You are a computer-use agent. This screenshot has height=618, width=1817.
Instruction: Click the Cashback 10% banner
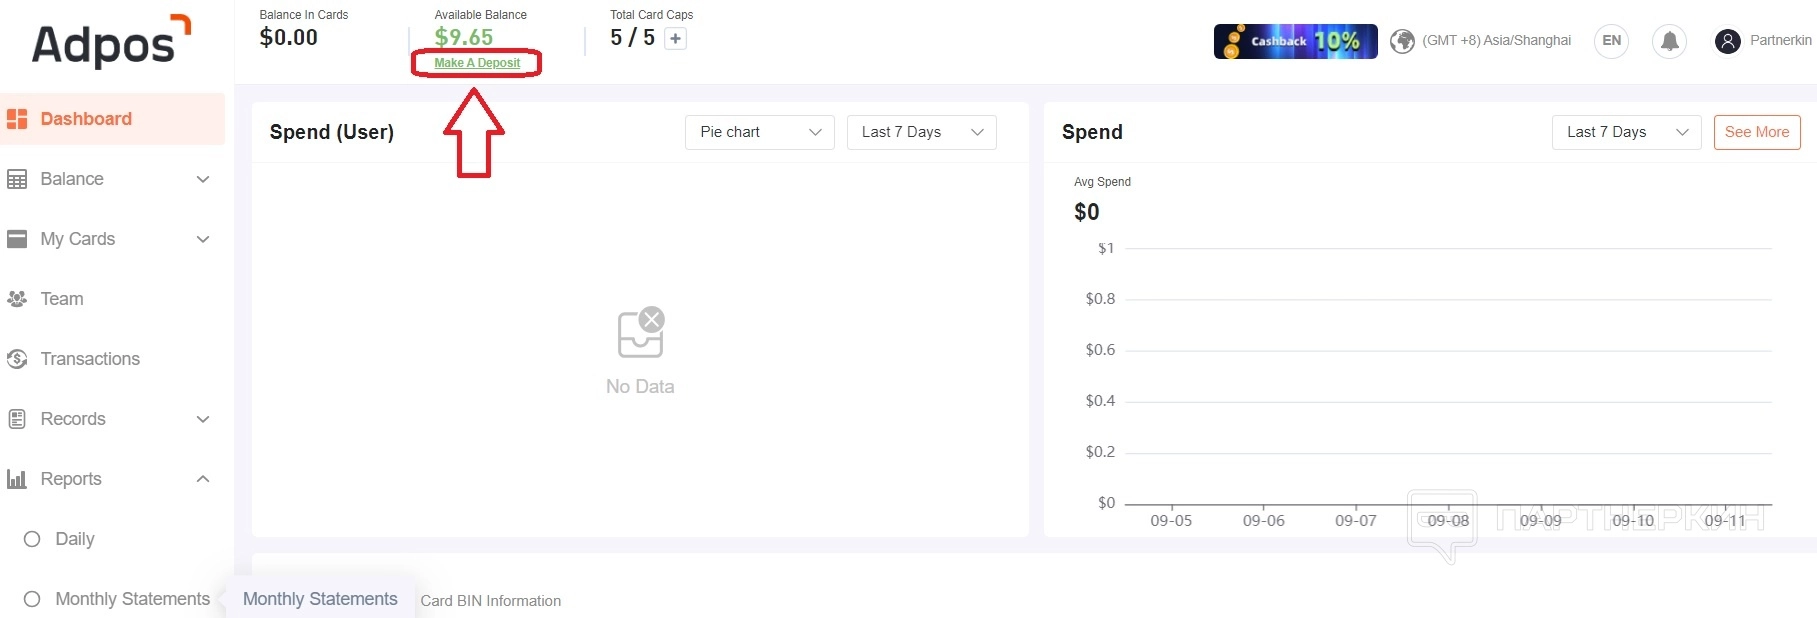1295,41
